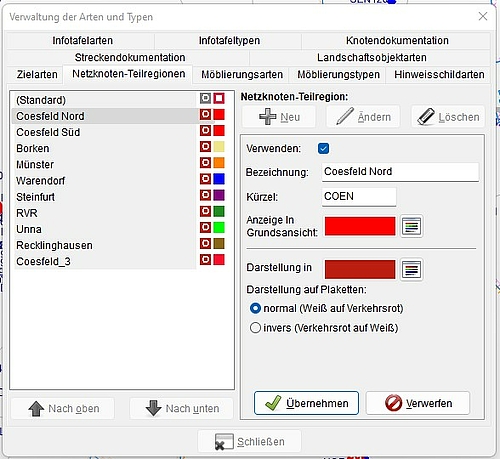Click the dark red Darstellung color bar

coord(360,269)
